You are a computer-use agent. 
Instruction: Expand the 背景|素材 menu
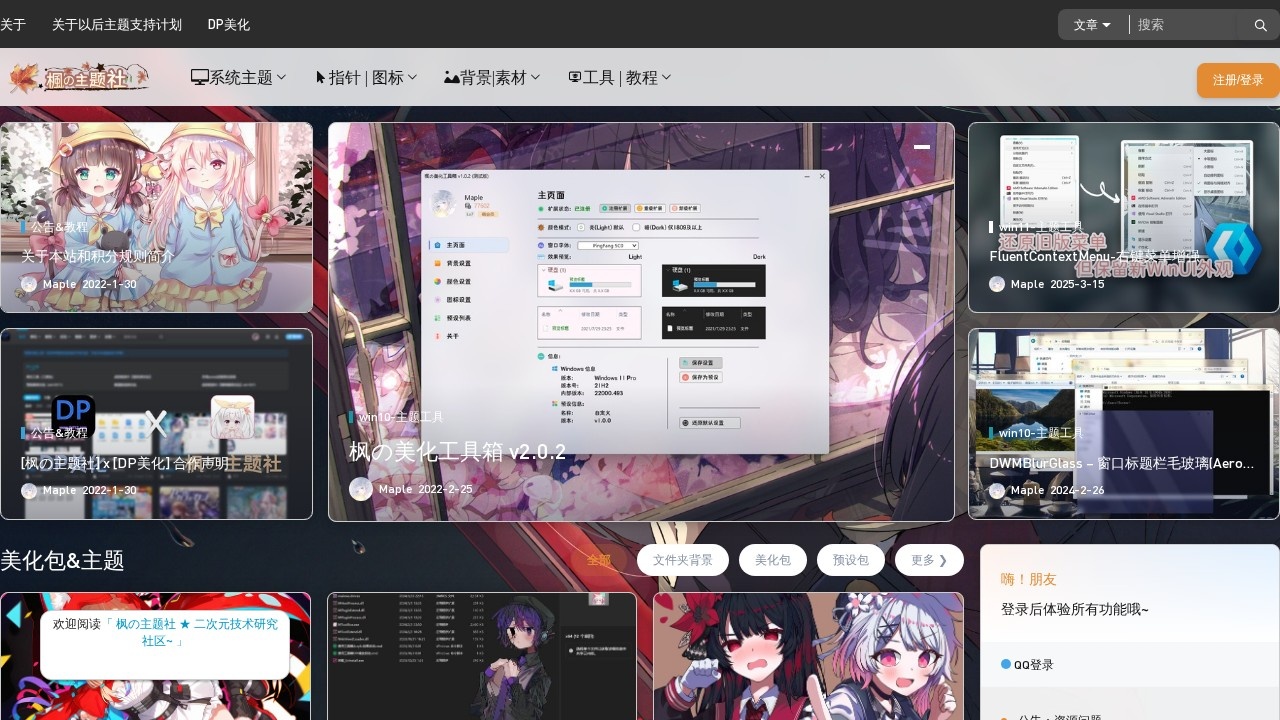click(x=492, y=77)
